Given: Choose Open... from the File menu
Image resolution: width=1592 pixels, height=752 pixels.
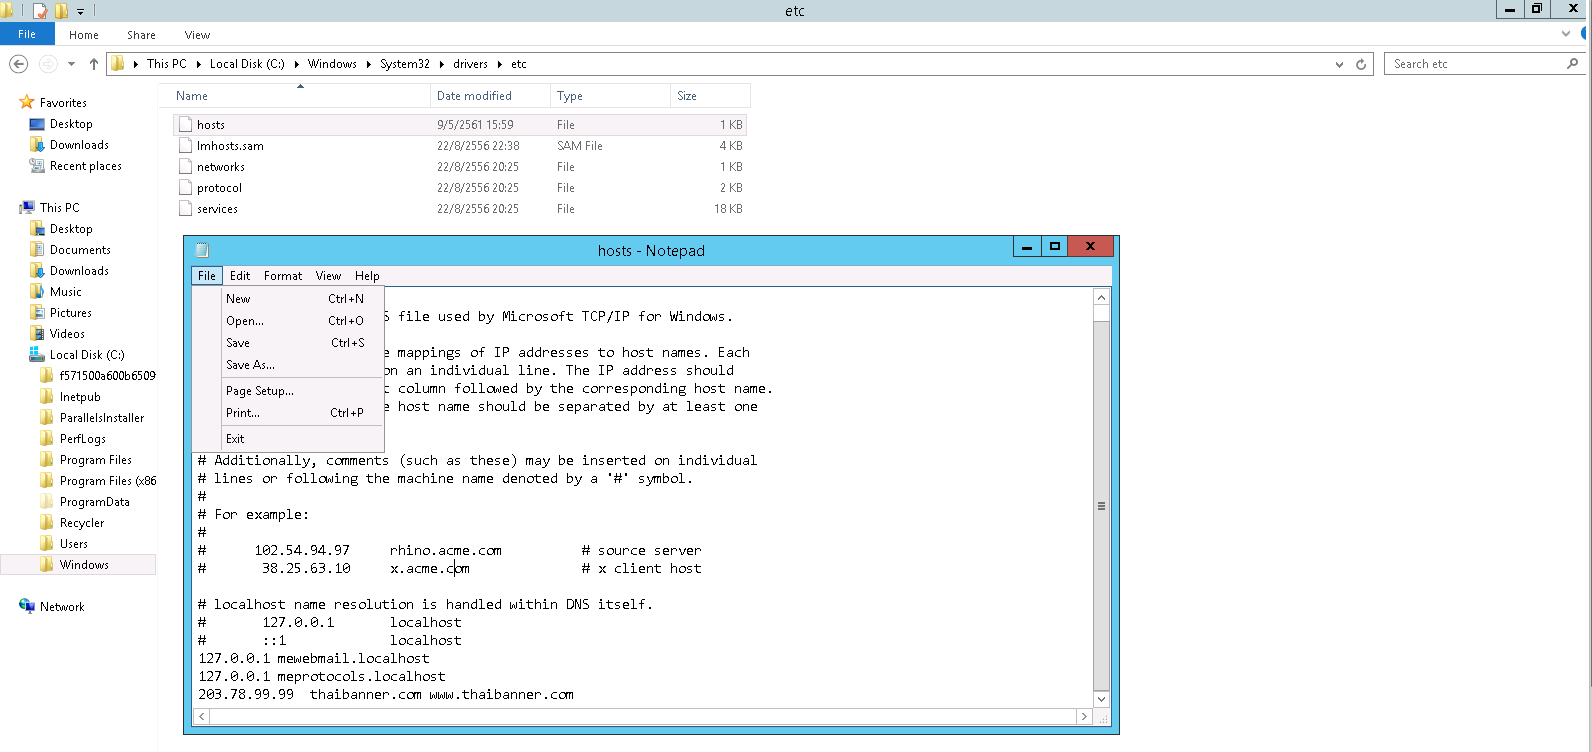Looking at the screenshot, I should pyautogui.click(x=302, y=321).
